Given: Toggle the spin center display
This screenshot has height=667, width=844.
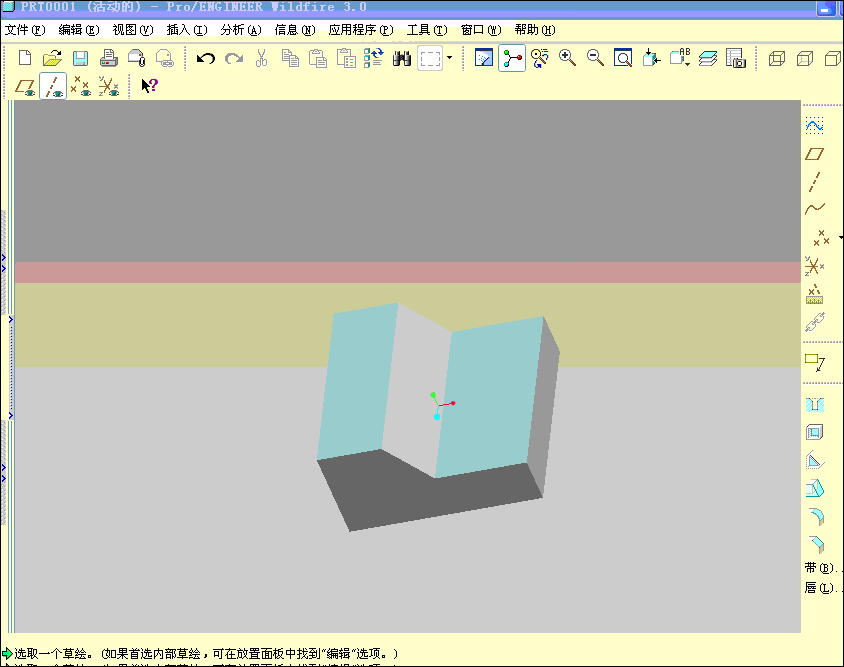Looking at the screenshot, I should 511,58.
